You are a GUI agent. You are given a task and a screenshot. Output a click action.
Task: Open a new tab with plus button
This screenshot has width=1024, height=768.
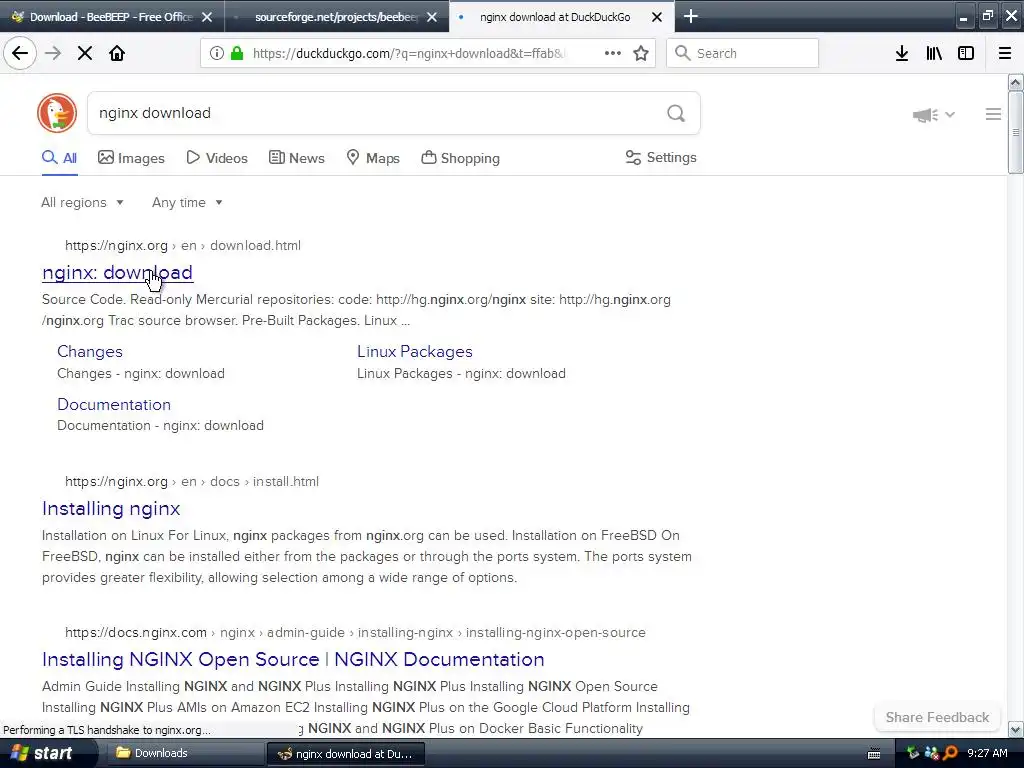[x=691, y=16]
